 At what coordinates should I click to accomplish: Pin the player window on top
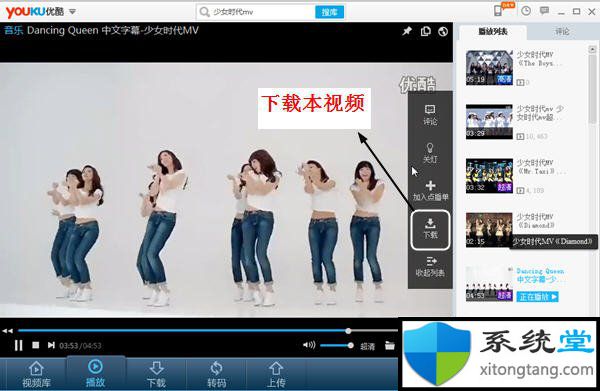(x=407, y=31)
